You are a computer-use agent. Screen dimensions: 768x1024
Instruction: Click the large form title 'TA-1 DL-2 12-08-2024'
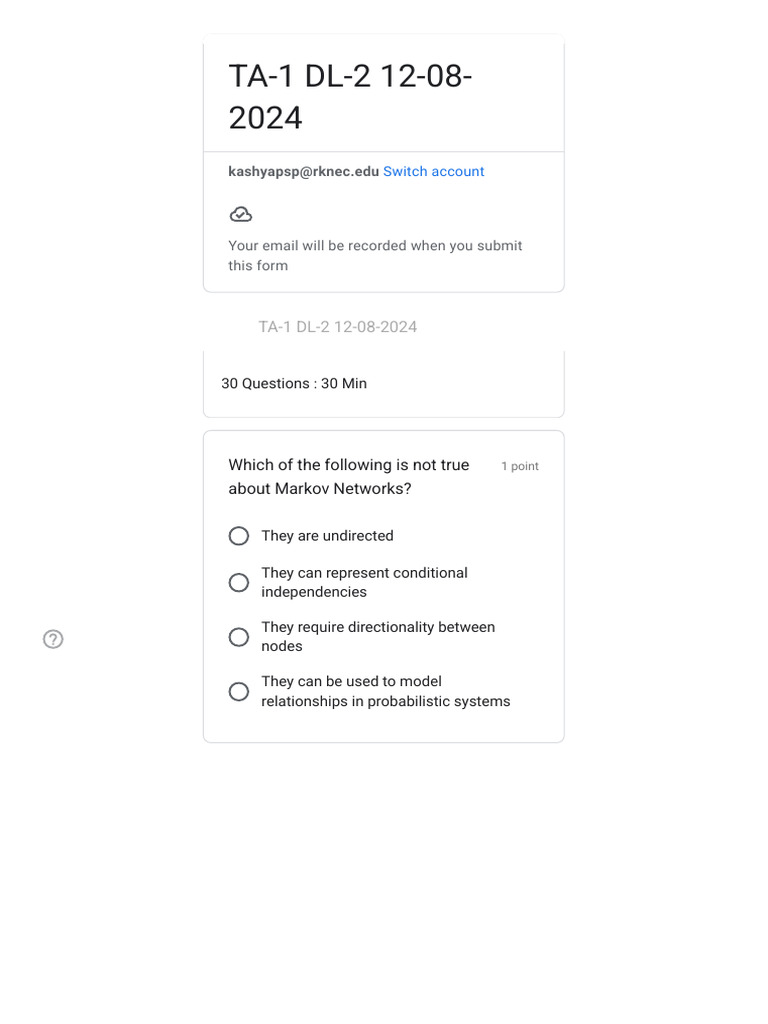350,97
